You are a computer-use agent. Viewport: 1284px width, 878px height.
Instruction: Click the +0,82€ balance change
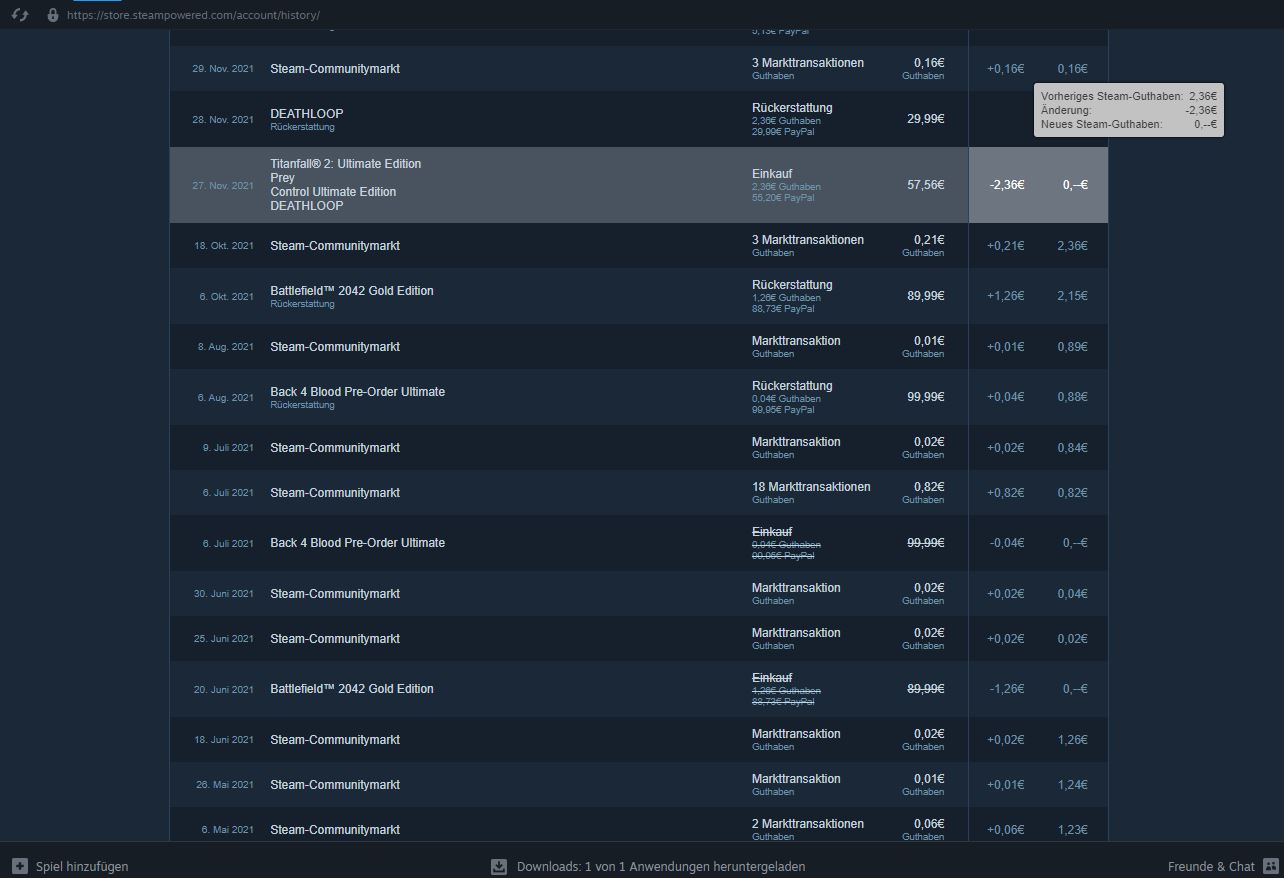pyautogui.click(x=1006, y=493)
